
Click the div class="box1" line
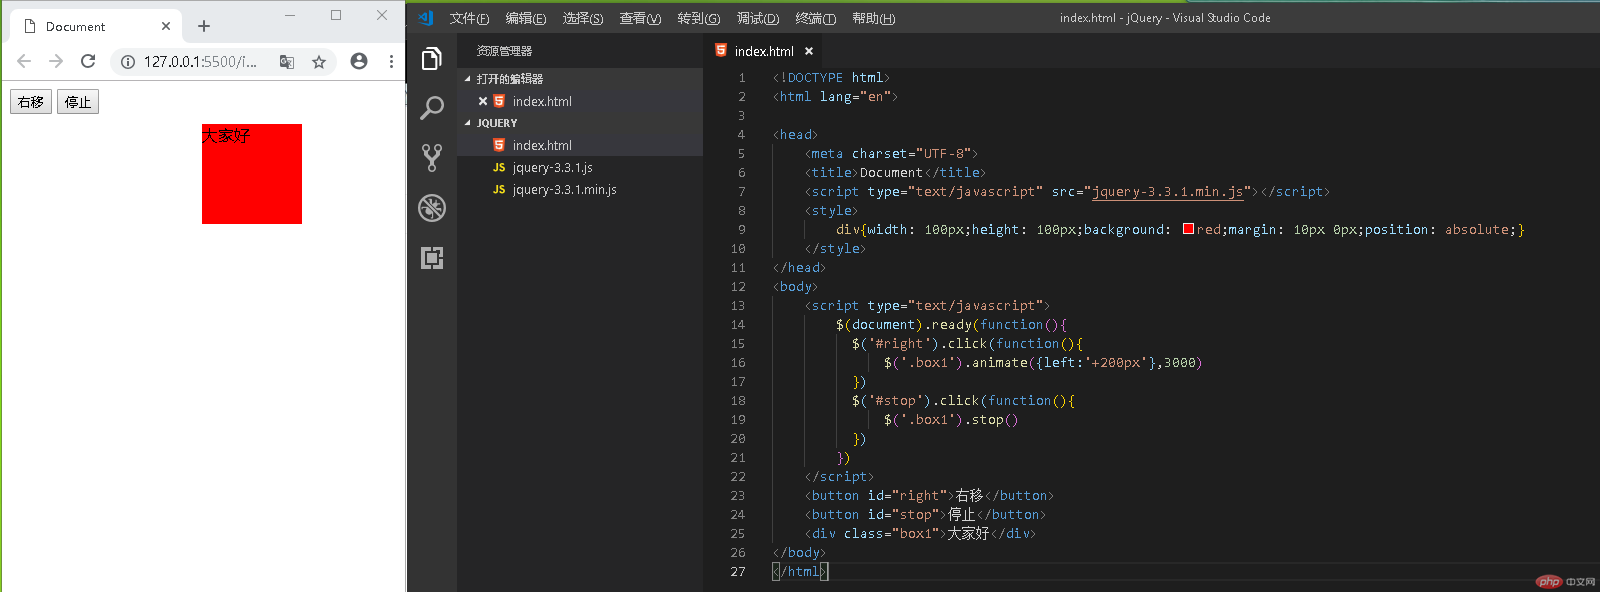click(x=920, y=534)
